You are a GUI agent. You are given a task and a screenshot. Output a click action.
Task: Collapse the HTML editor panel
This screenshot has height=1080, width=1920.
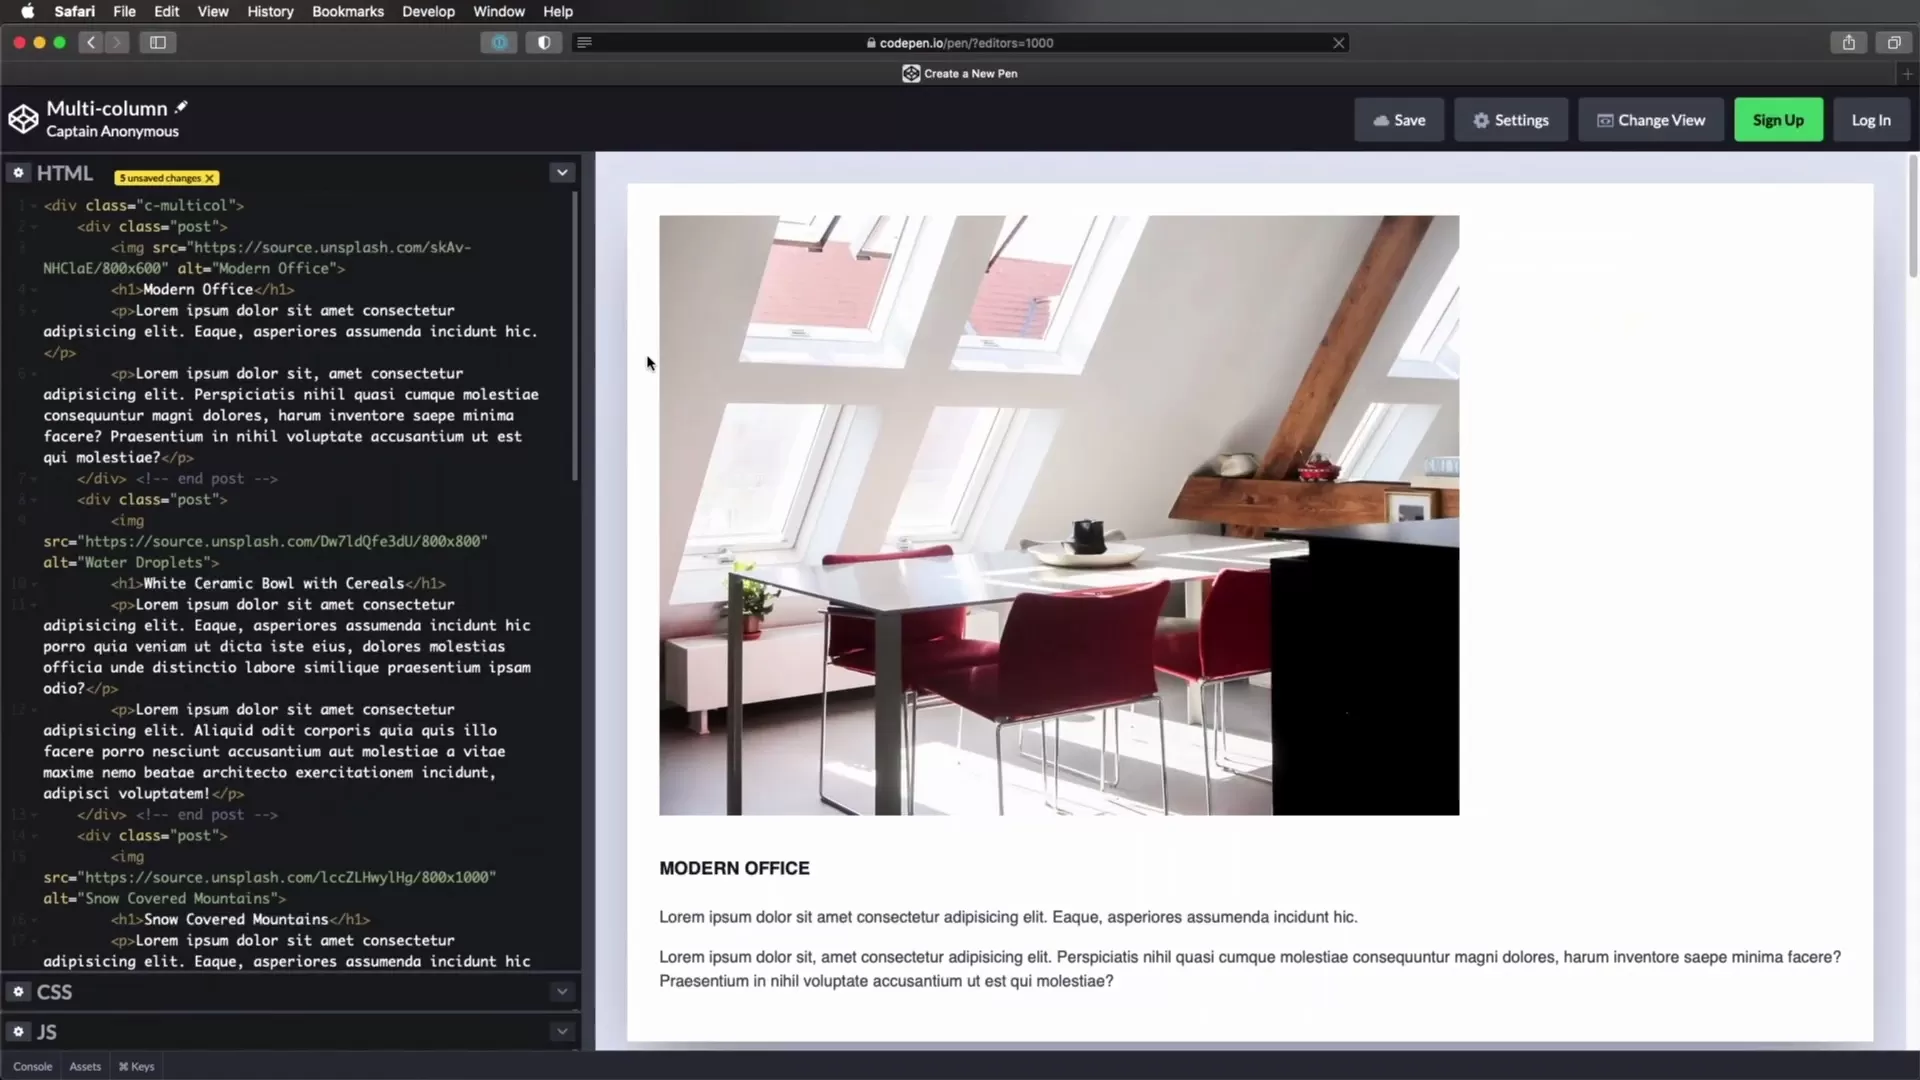point(562,172)
